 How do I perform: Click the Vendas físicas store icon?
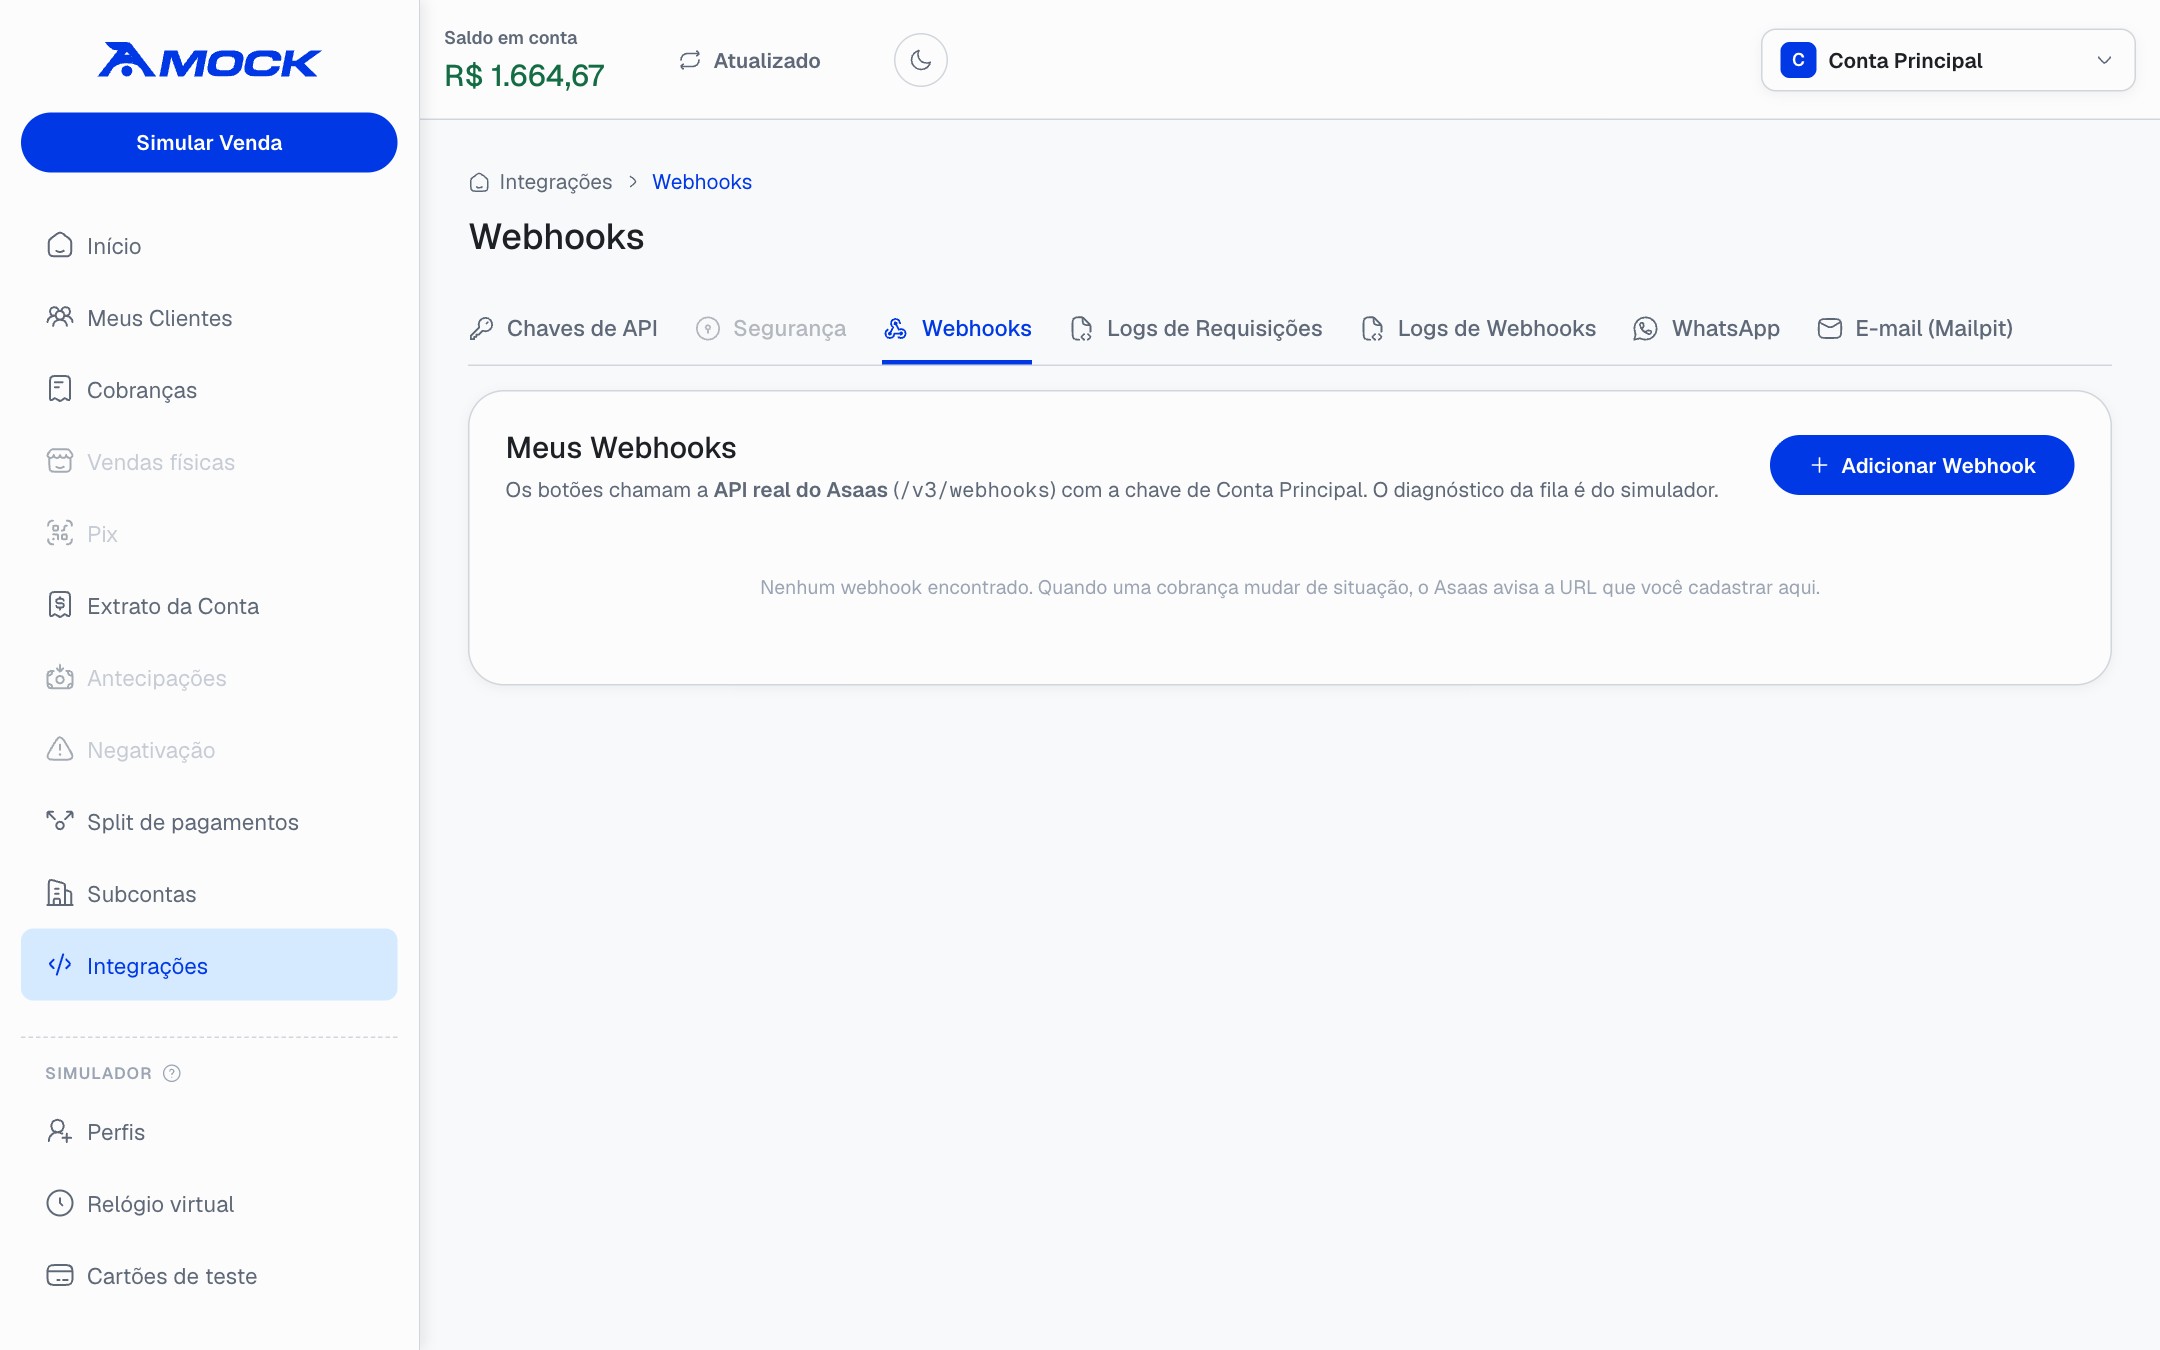60,461
